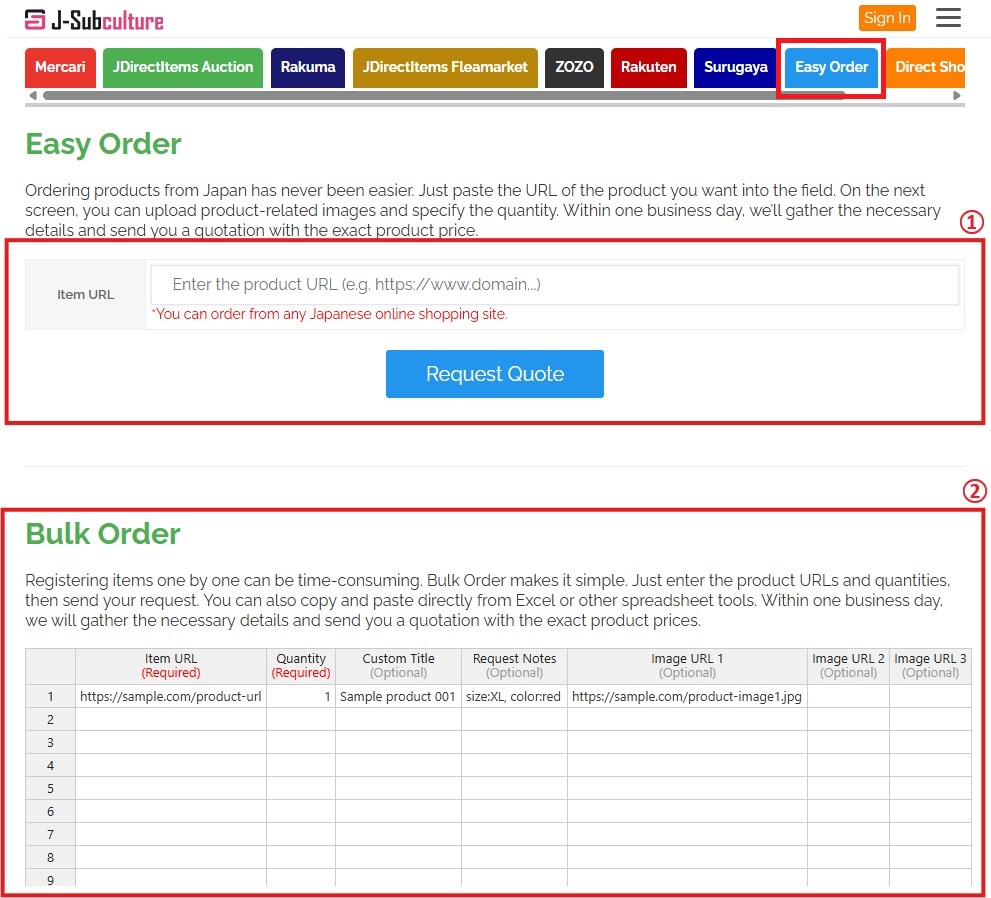Select the sample Item URL cell in row 1
991x898 pixels.
(x=171, y=696)
